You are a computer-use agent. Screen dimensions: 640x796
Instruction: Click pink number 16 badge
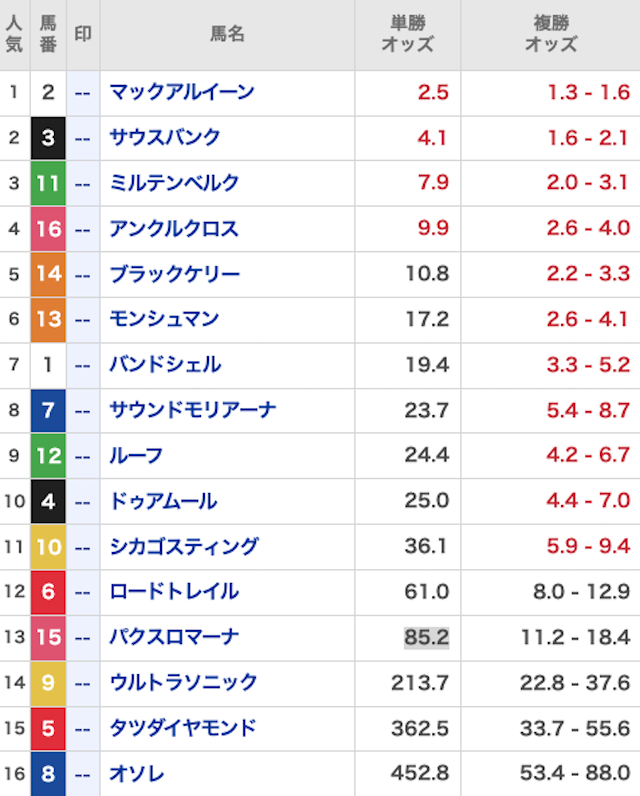(x=48, y=229)
